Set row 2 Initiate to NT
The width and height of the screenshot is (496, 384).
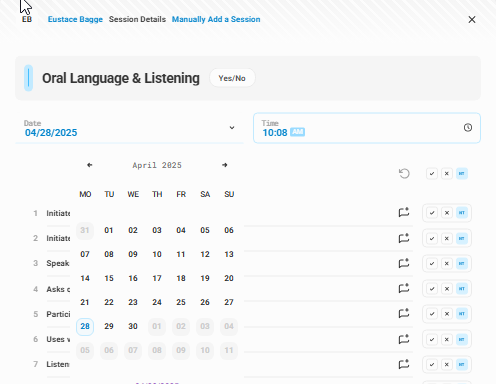pyautogui.click(x=462, y=238)
